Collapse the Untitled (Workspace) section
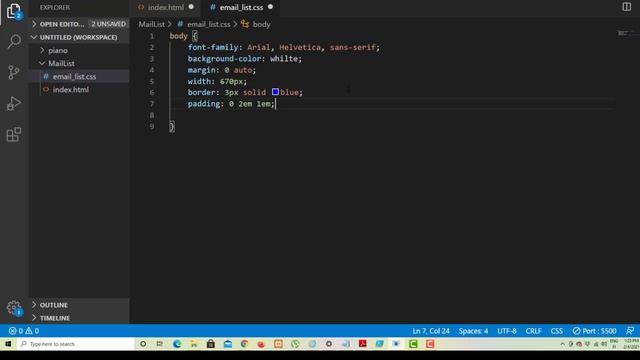The width and height of the screenshot is (640, 360). 79,37
